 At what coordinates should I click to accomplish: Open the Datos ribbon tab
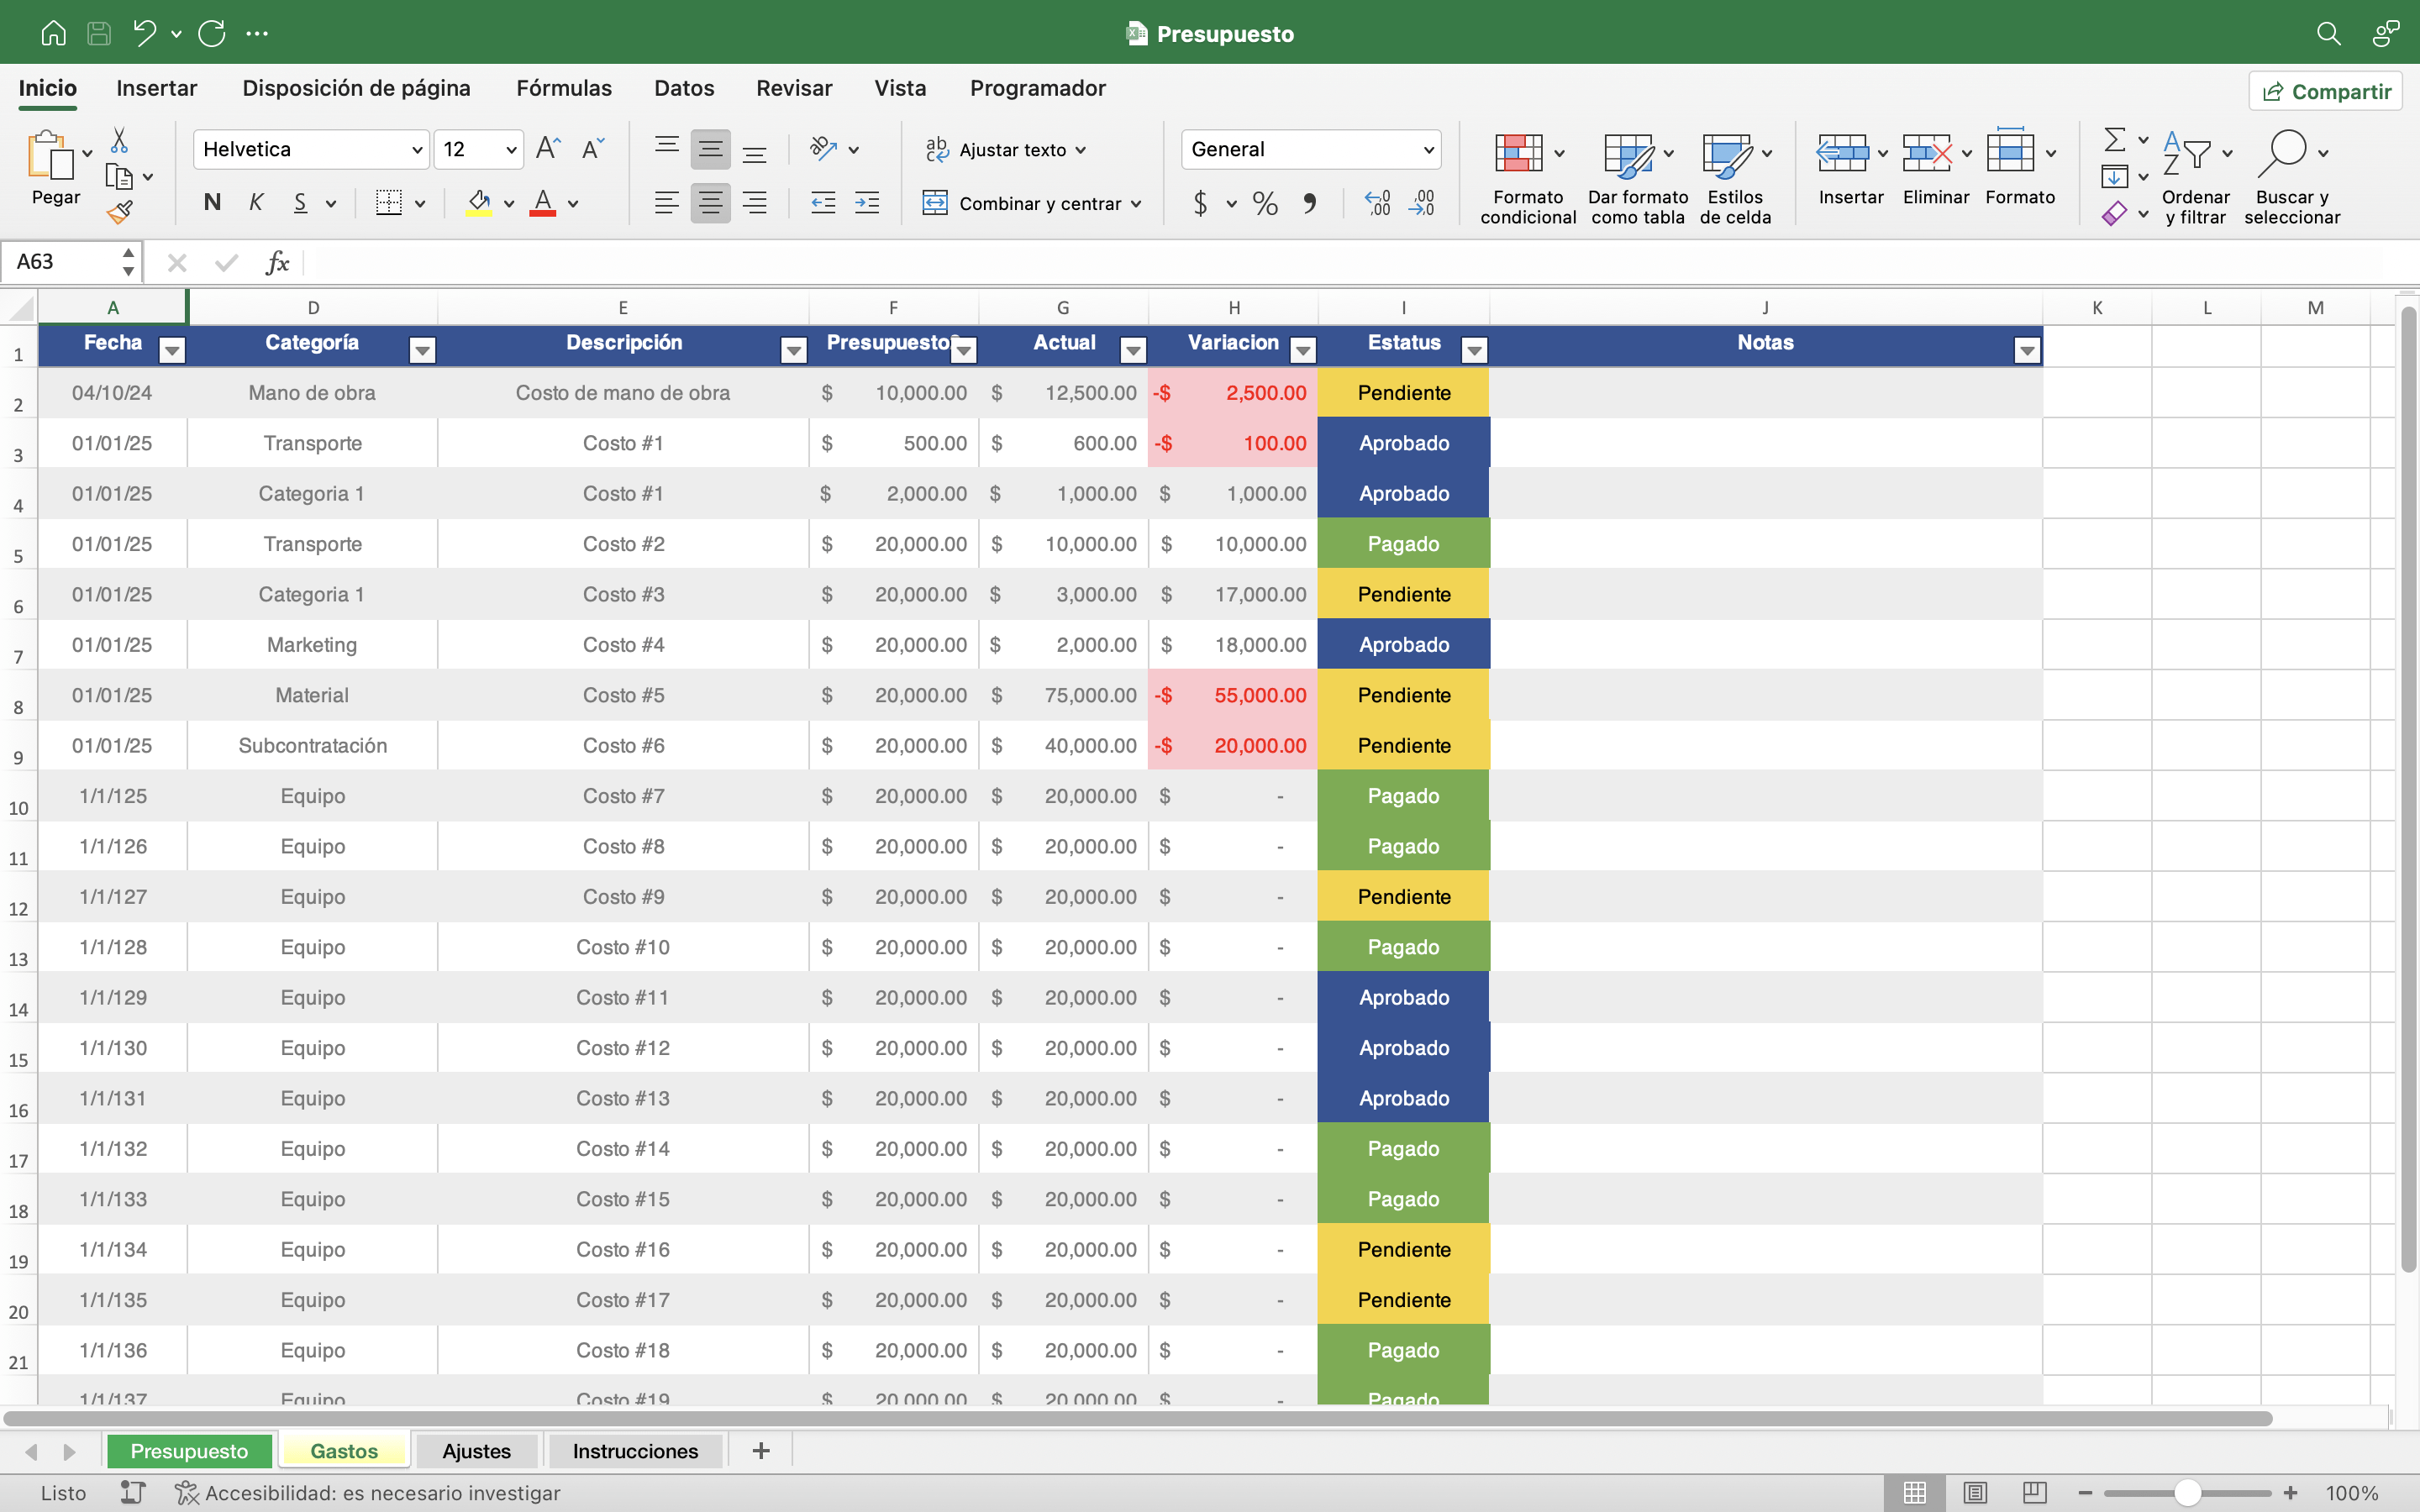click(684, 88)
